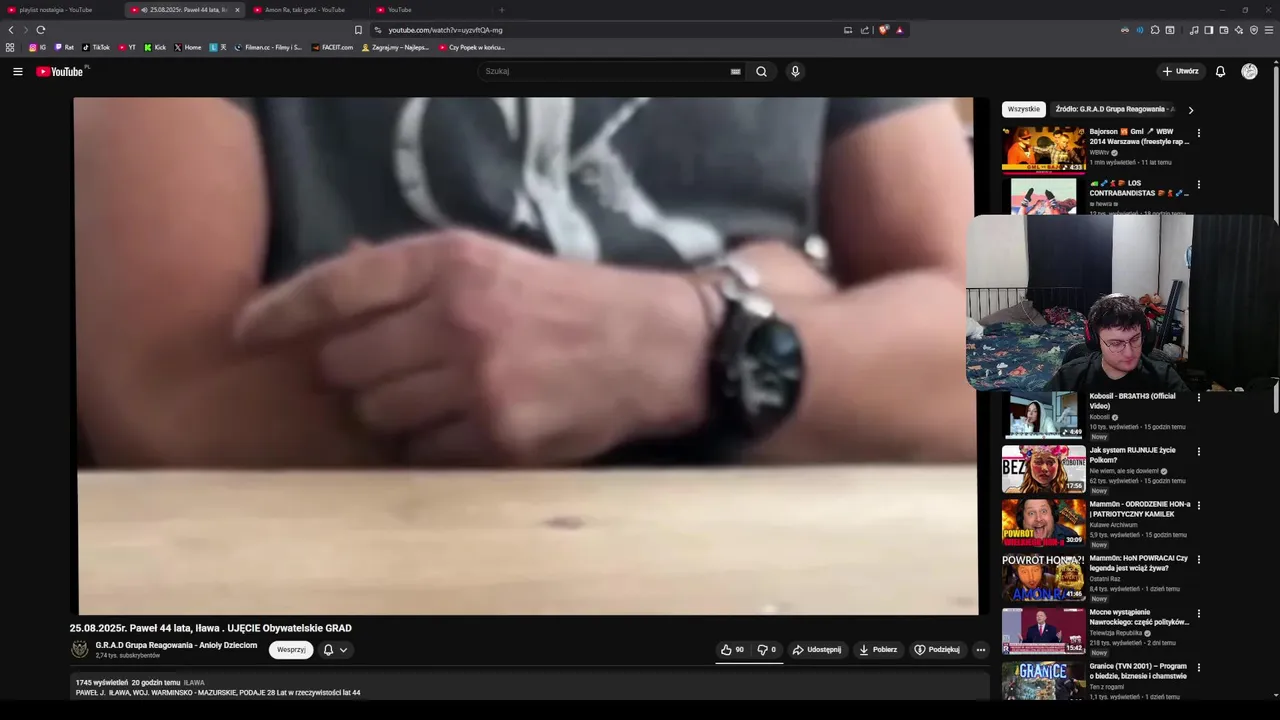The image size is (1280, 720).
Task: Select the Wszystkie filter chip
Action: pyautogui.click(x=1023, y=109)
